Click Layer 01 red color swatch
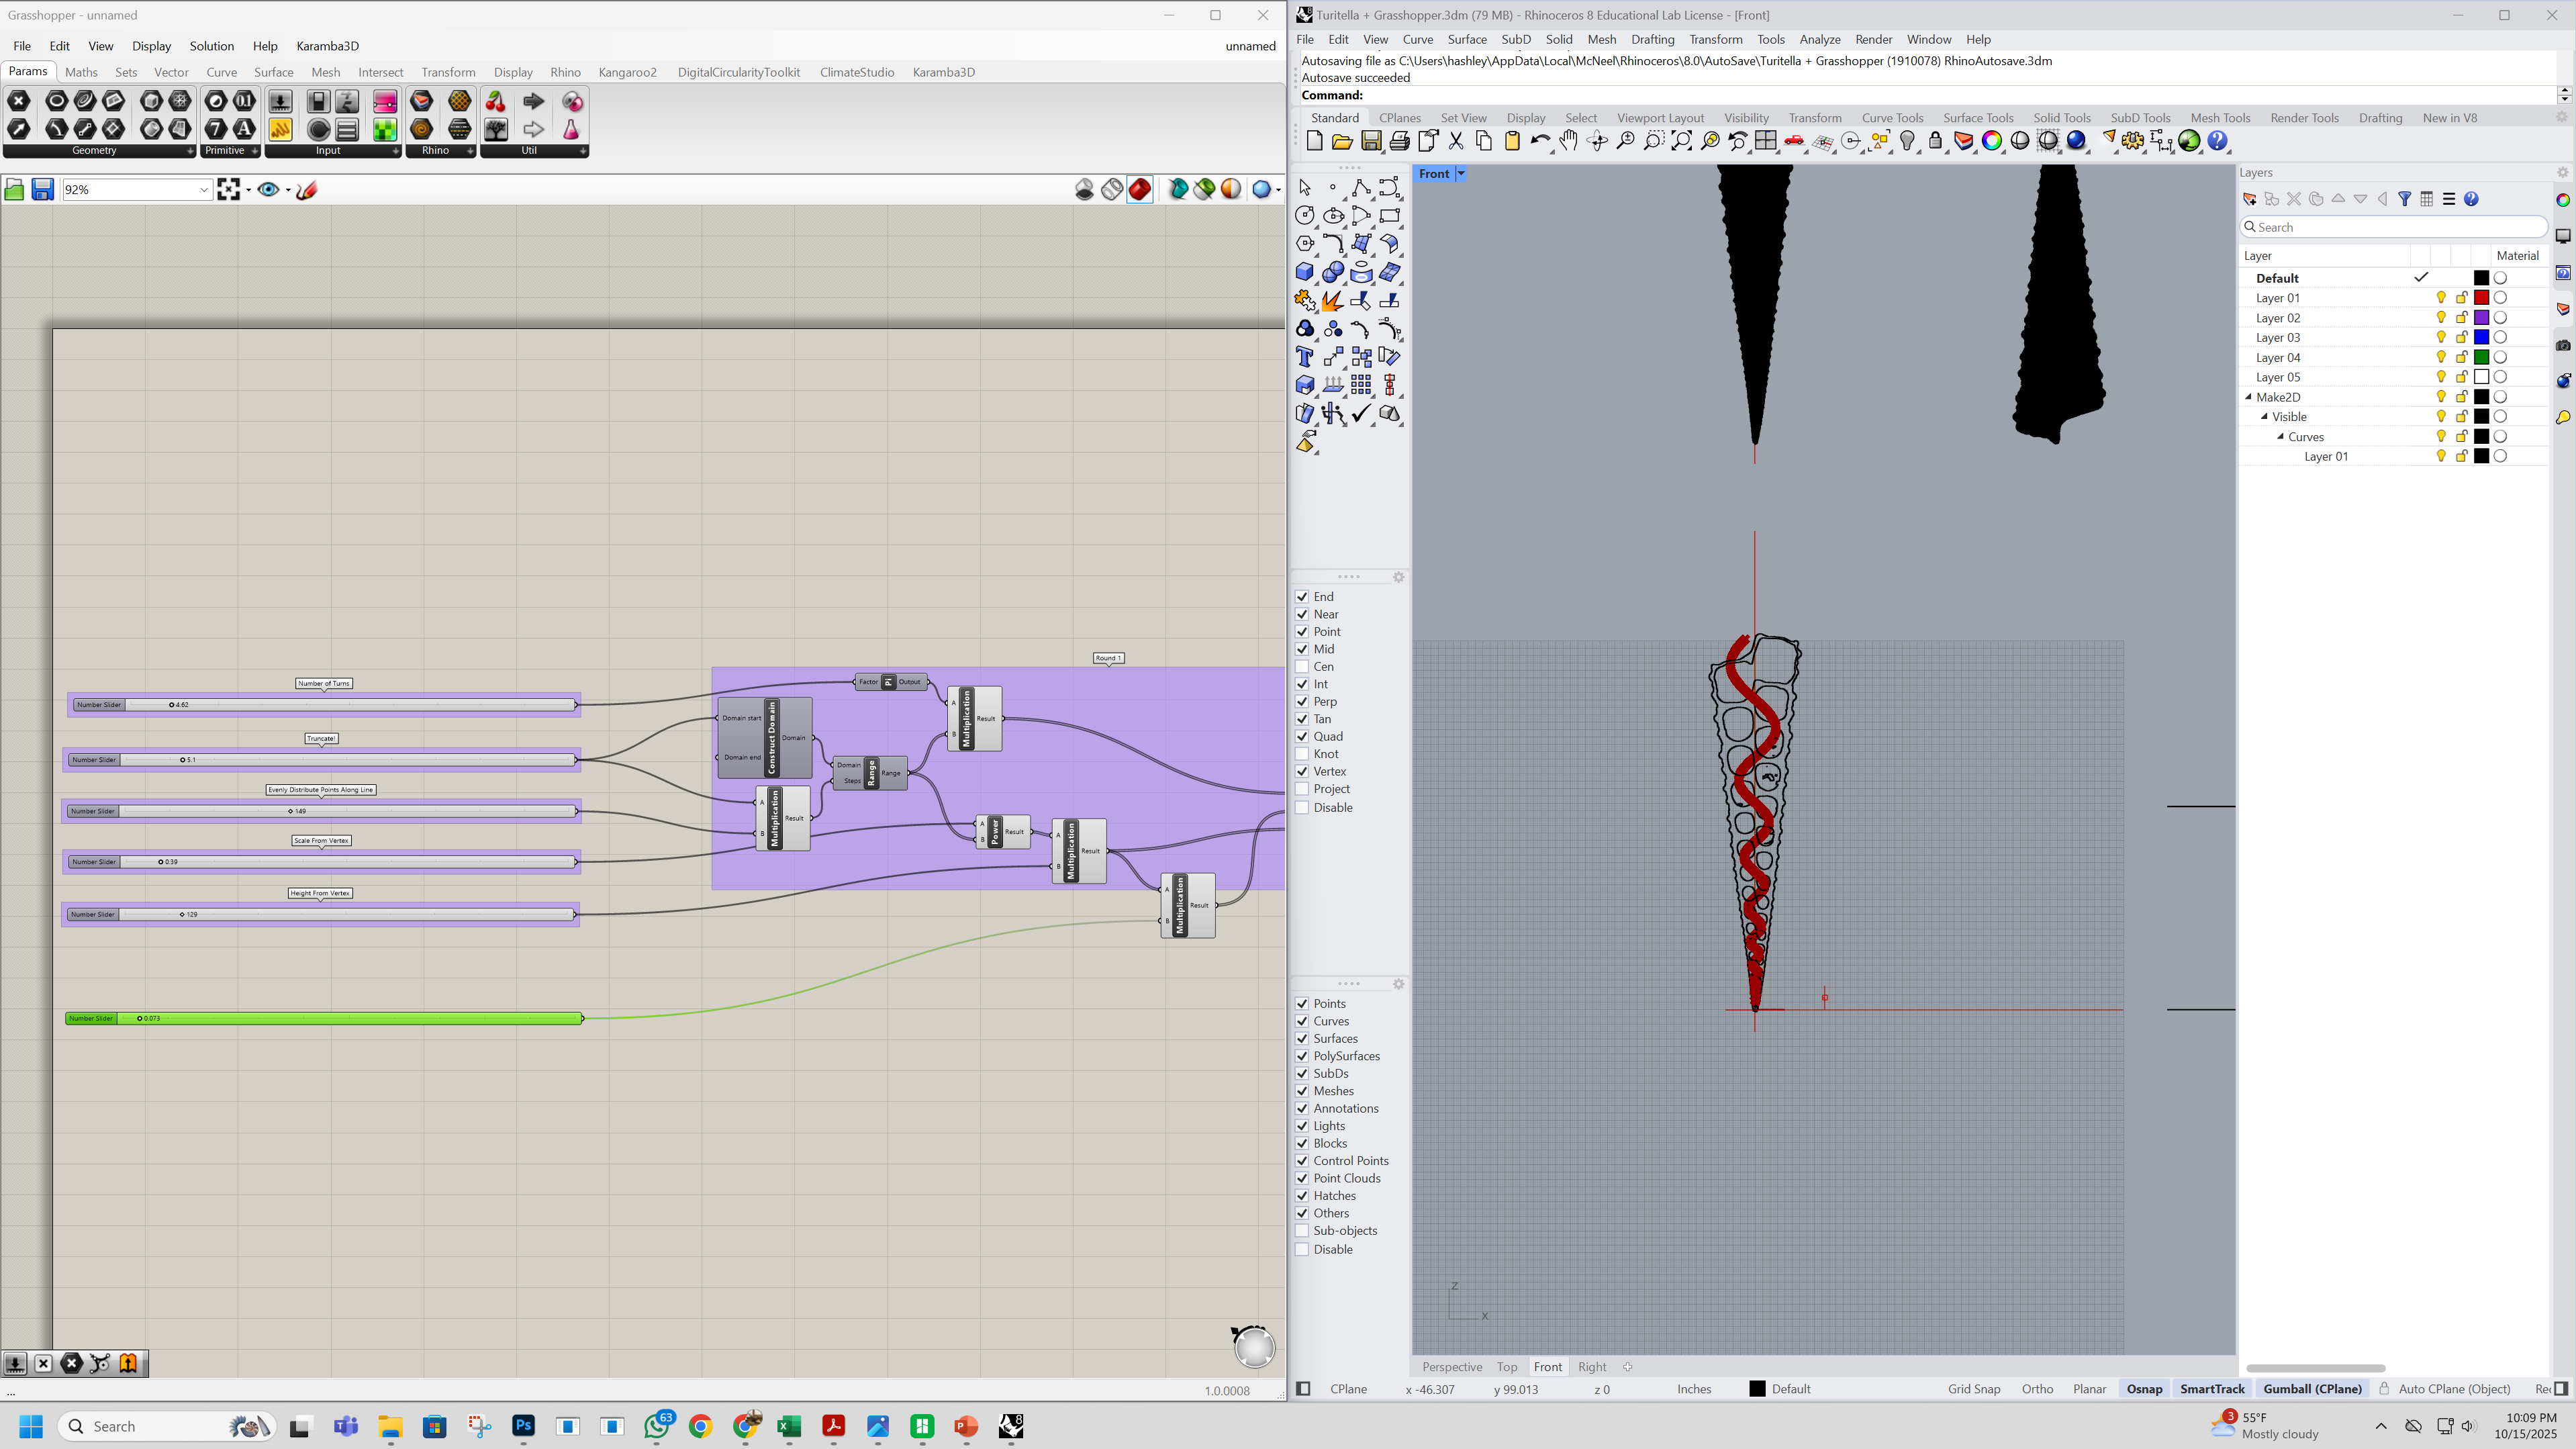2576x1449 pixels. [x=2481, y=298]
